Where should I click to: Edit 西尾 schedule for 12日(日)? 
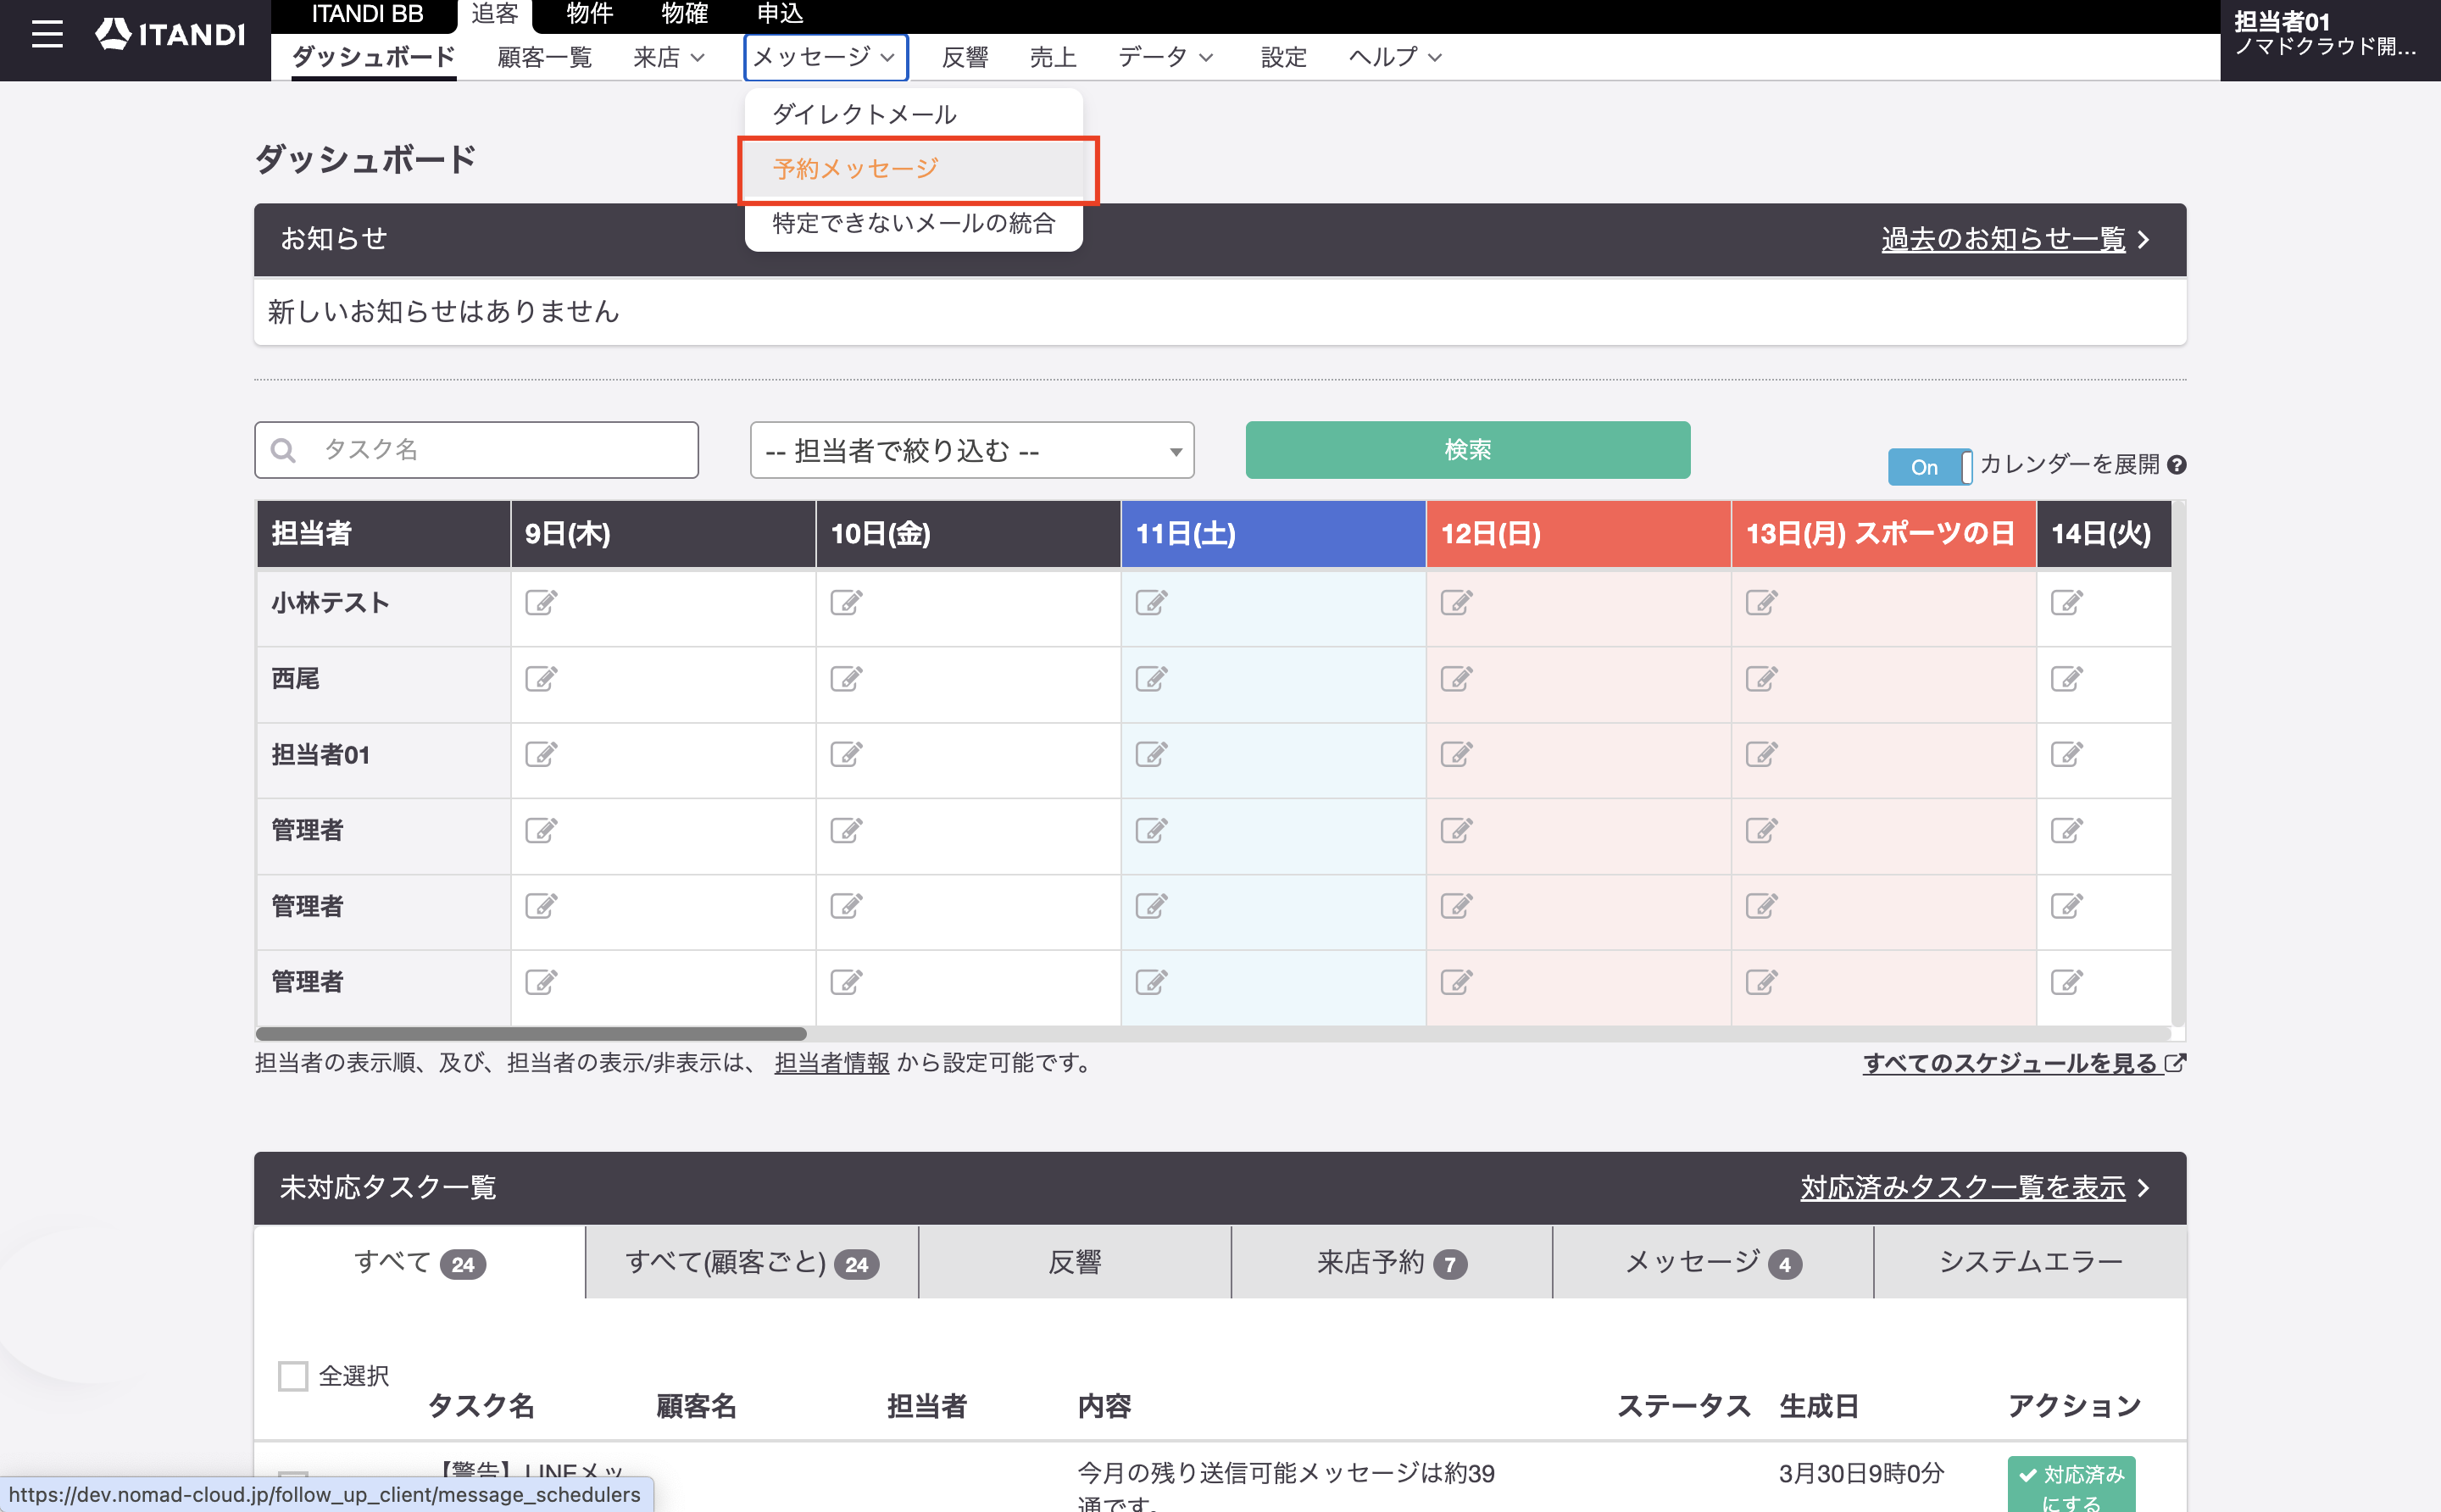click(x=1456, y=679)
